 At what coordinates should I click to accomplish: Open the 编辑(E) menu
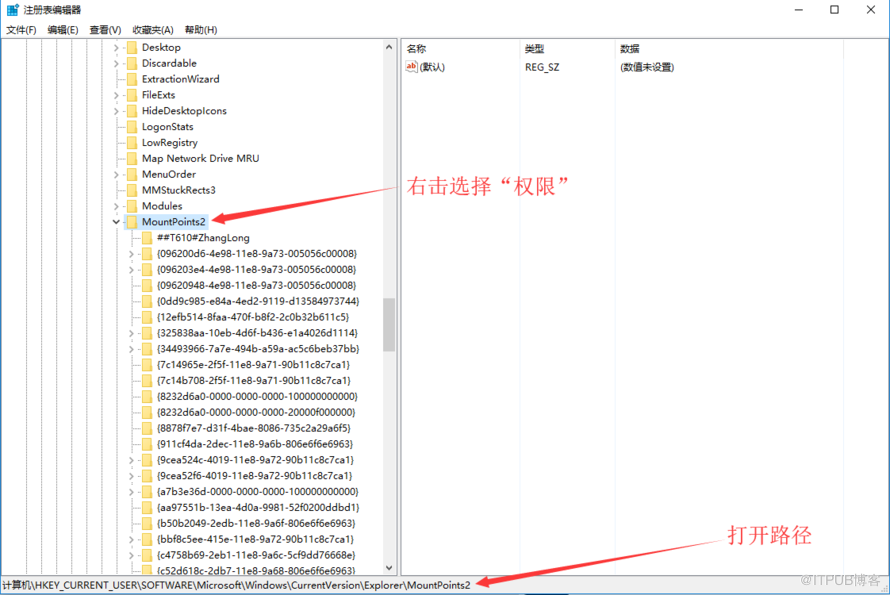tap(62, 30)
